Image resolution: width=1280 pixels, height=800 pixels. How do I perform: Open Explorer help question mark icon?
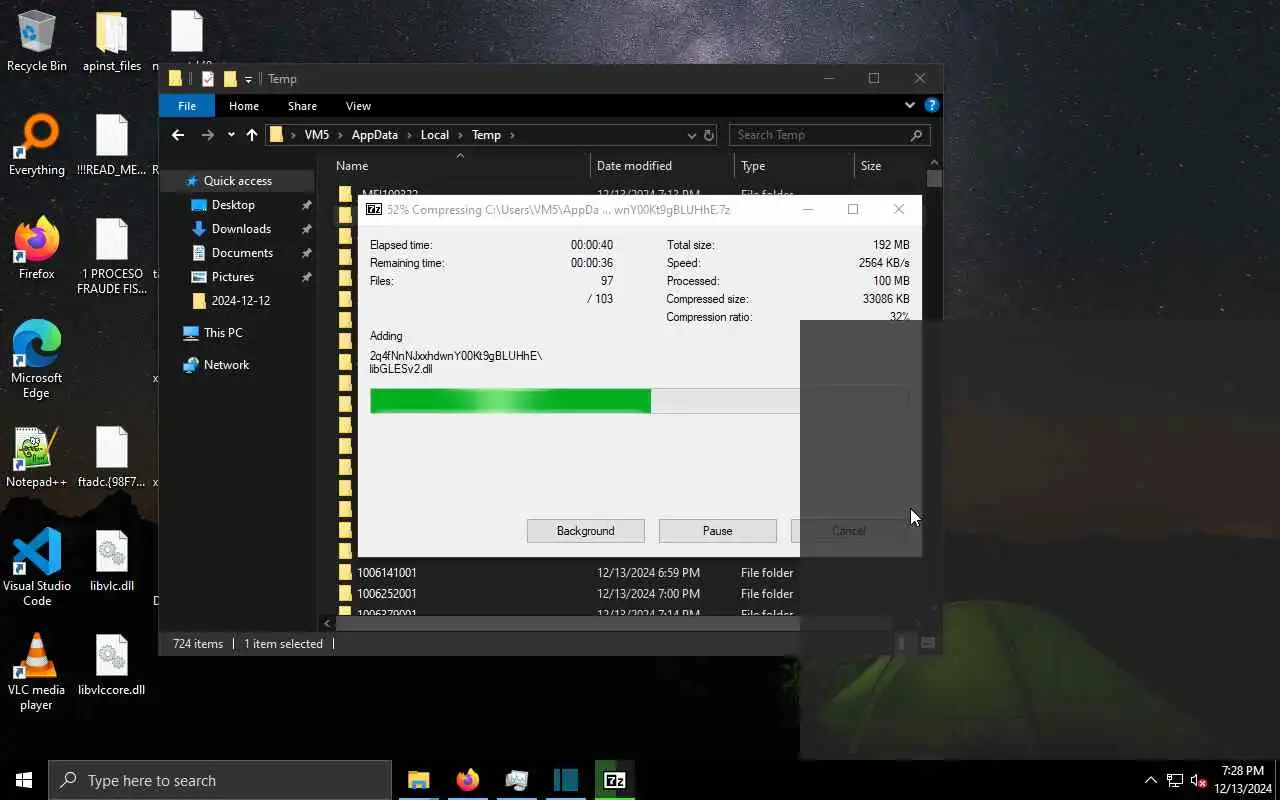point(932,105)
